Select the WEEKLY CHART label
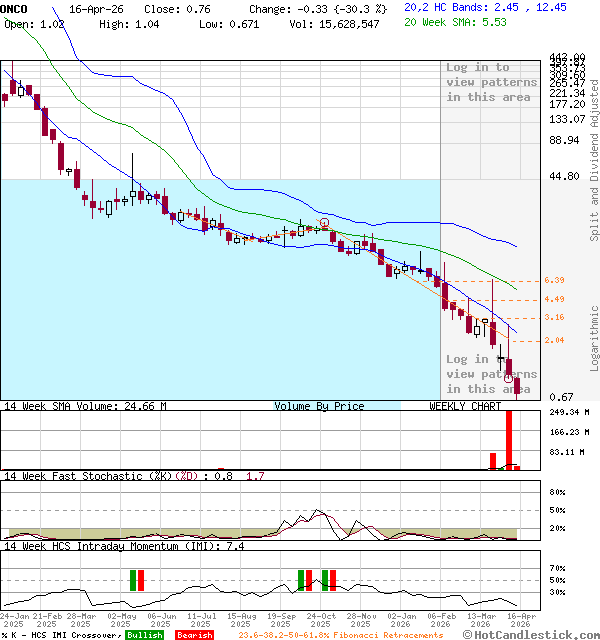This screenshot has width=600, height=640. point(465,406)
